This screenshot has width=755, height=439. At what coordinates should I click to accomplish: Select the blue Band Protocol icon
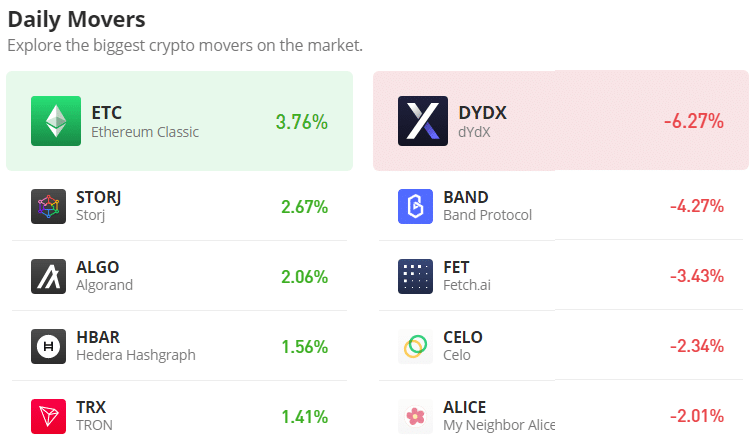coord(415,206)
